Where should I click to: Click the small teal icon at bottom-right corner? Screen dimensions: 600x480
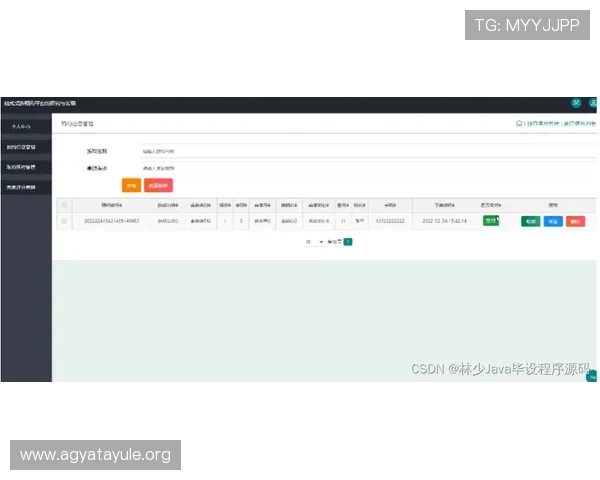coord(592,376)
